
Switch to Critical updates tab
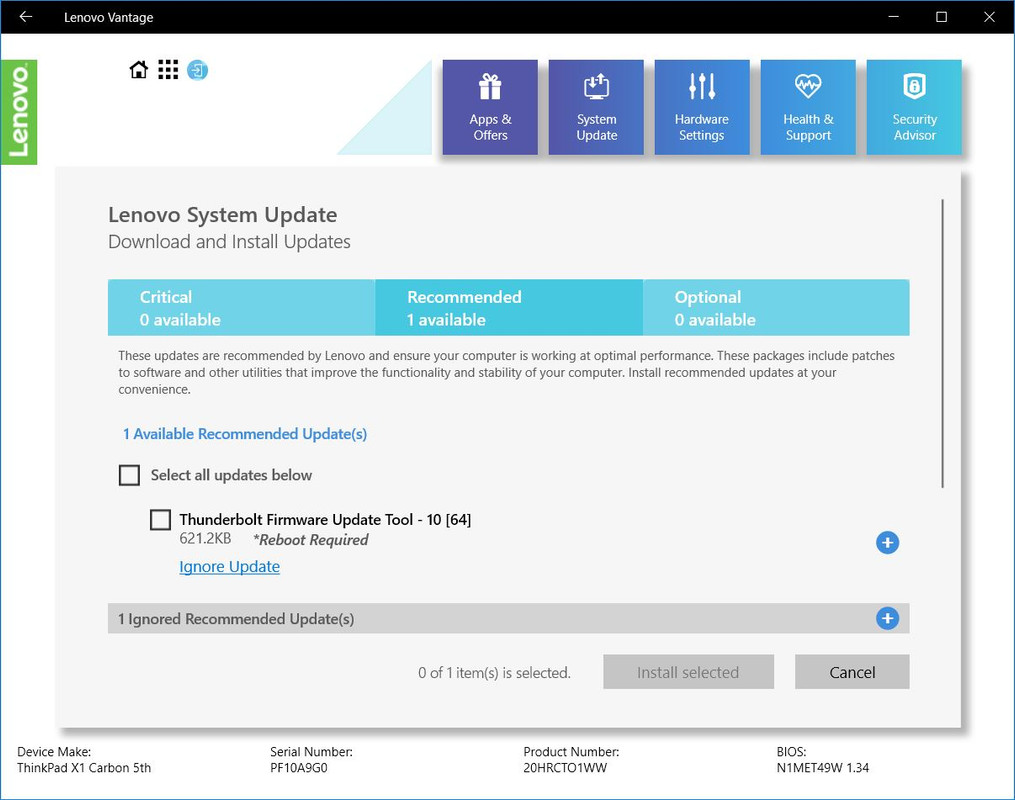click(x=241, y=307)
